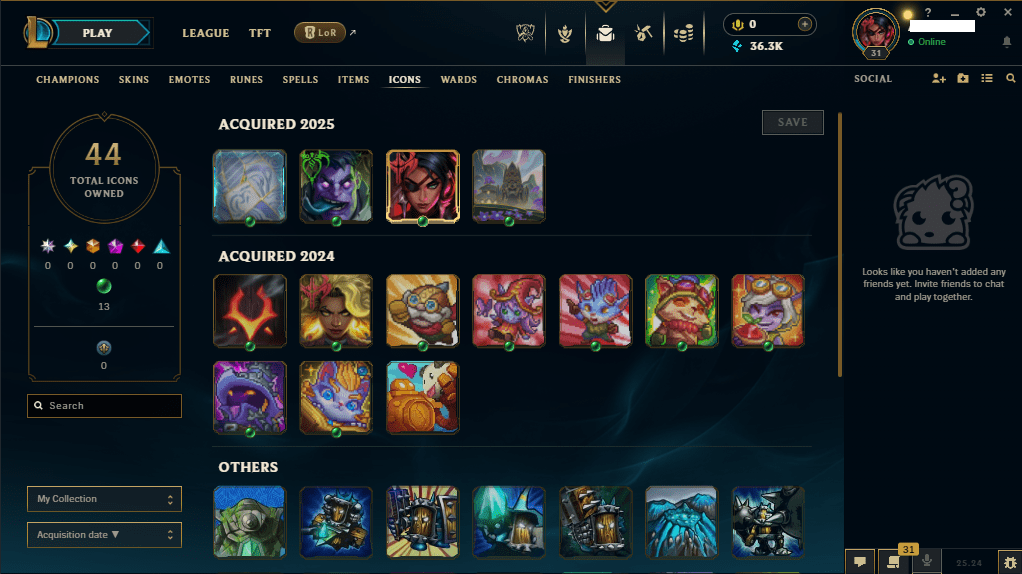The height and width of the screenshot is (574, 1022).
Task: Open the Store coins icon
Action: coord(683,33)
